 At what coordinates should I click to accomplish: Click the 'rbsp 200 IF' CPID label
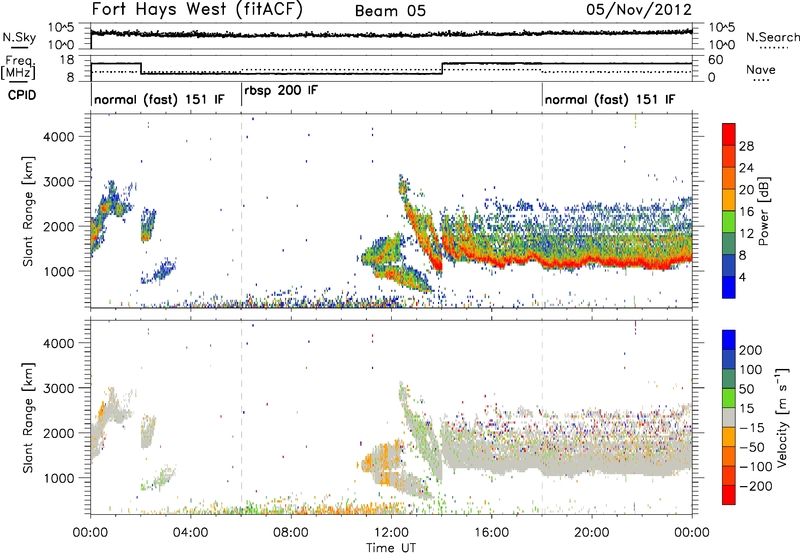[x=281, y=91]
